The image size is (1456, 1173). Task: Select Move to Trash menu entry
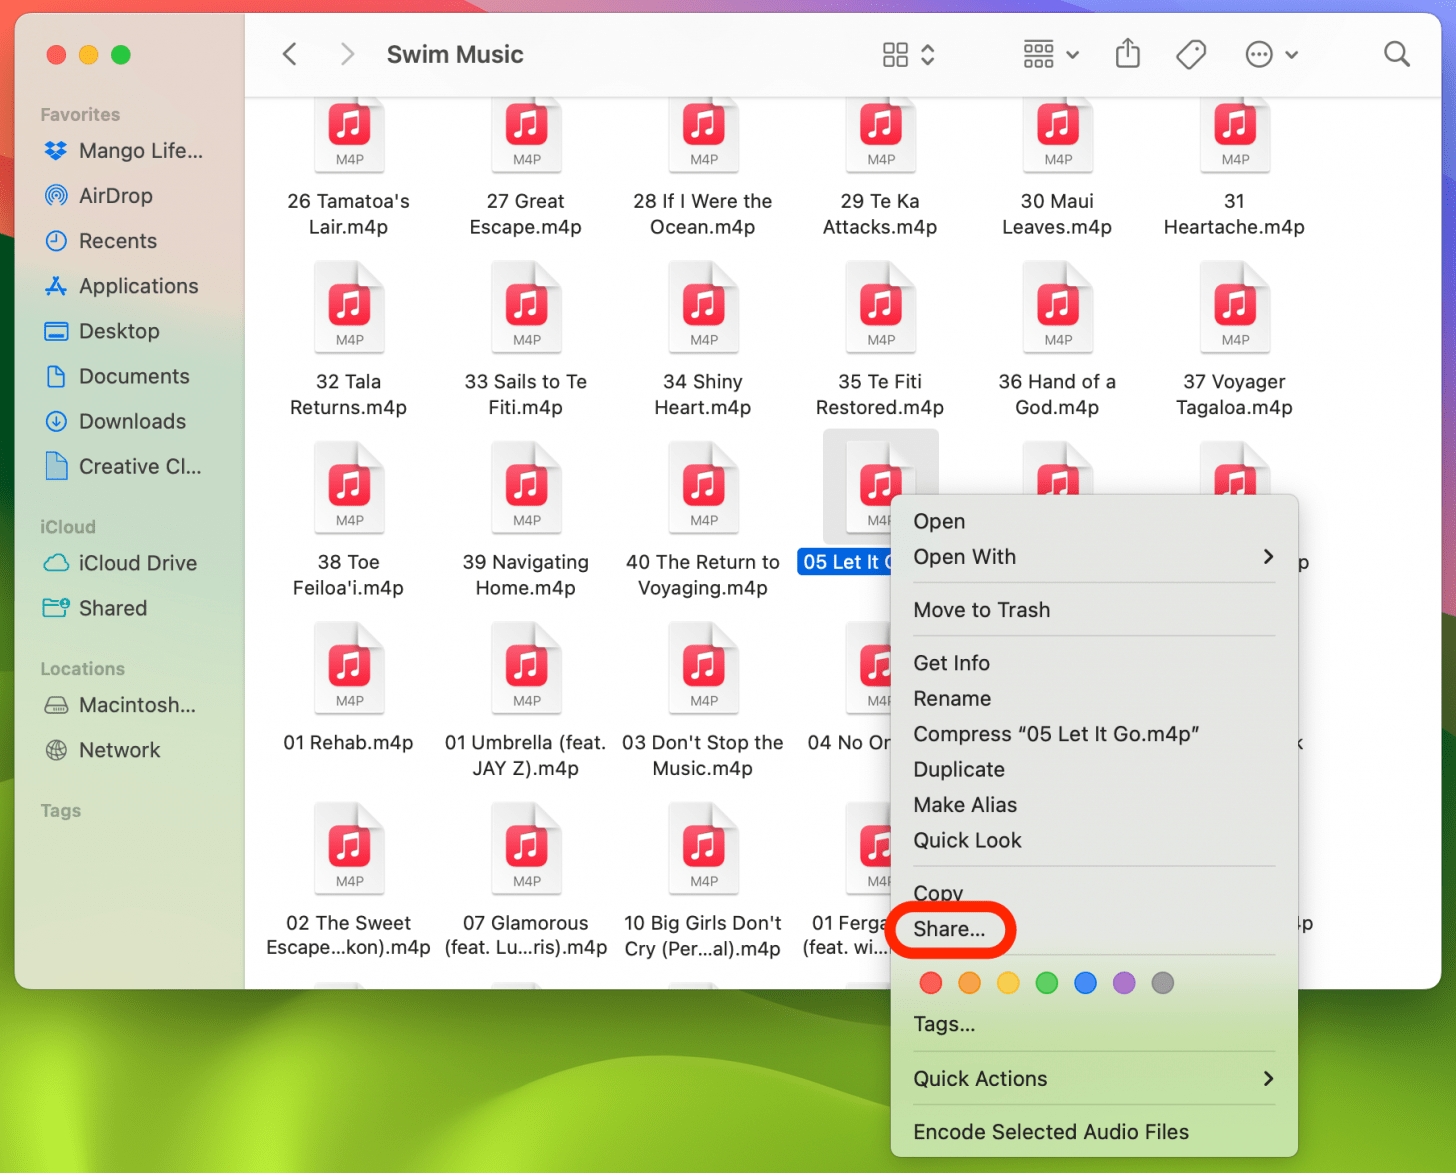(981, 610)
